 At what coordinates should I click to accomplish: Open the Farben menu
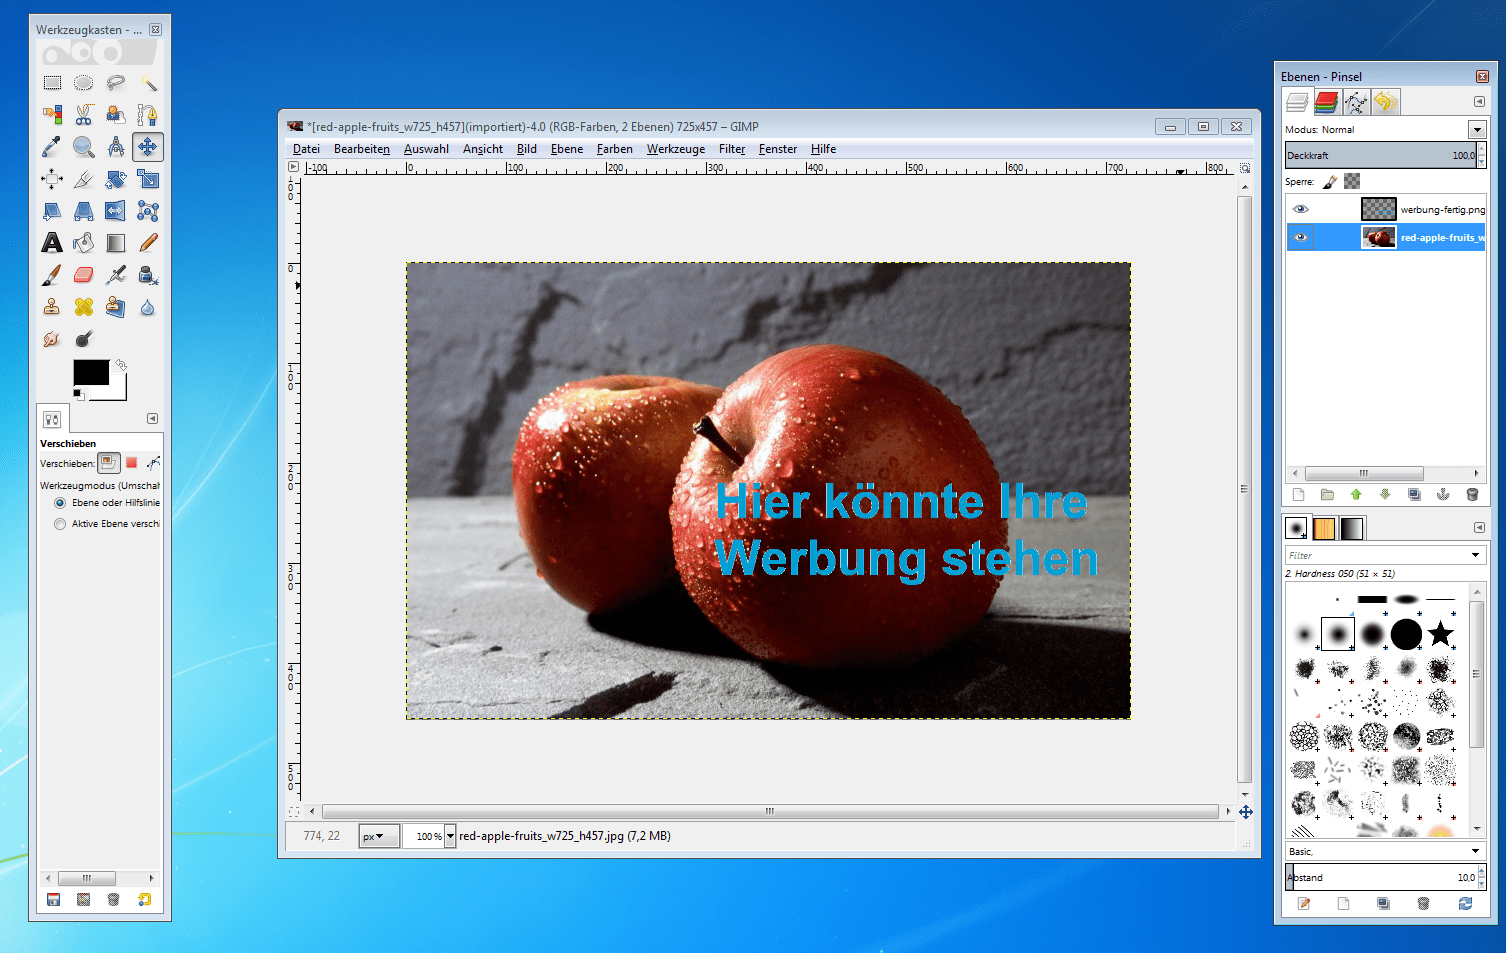coord(613,148)
